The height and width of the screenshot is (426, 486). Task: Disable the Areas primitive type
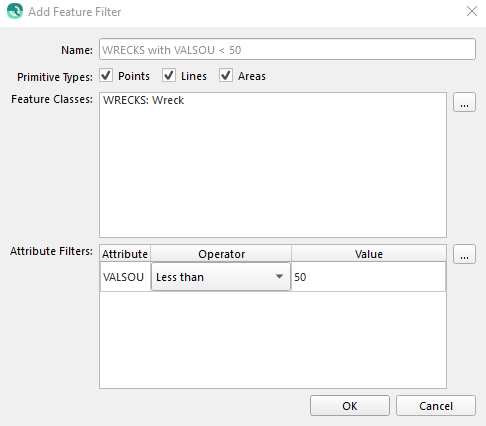point(226,76)
